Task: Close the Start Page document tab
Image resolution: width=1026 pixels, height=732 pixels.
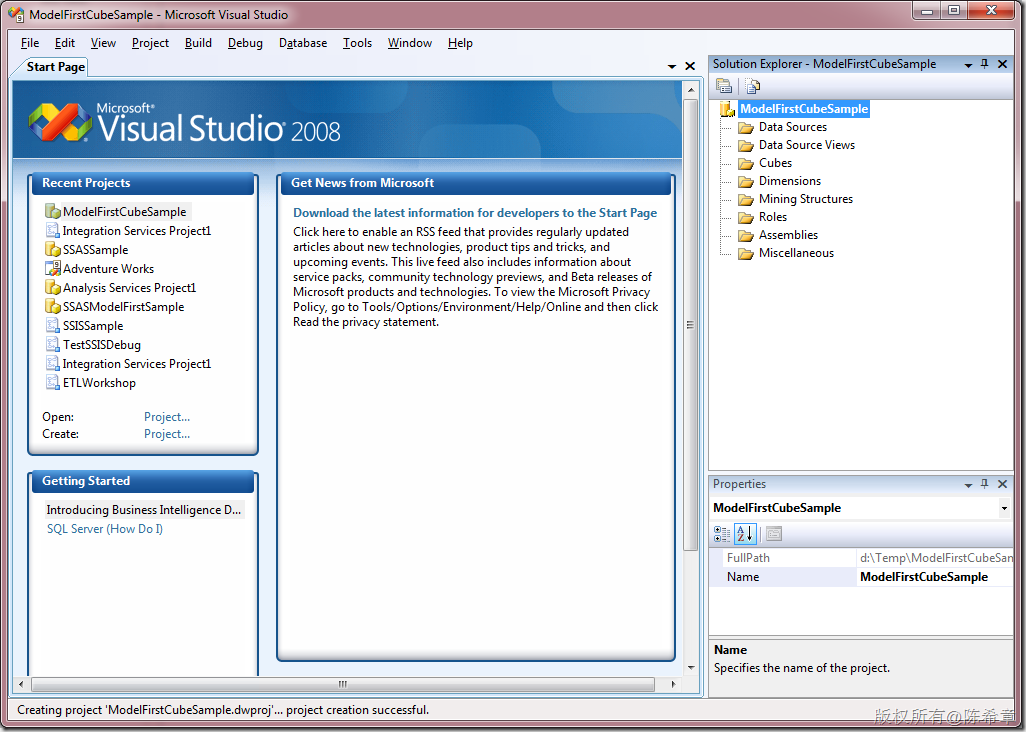Action: [690, 66]
